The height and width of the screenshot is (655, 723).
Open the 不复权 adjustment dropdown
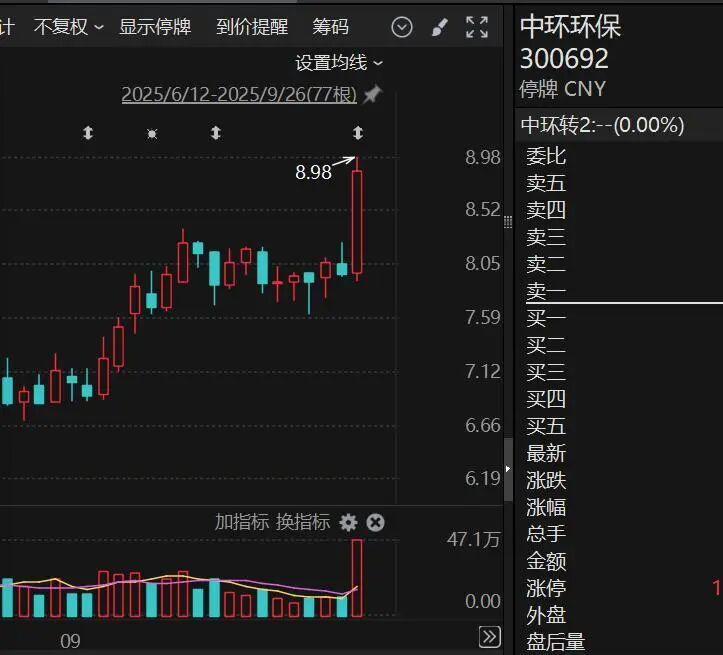click(68, 27)
